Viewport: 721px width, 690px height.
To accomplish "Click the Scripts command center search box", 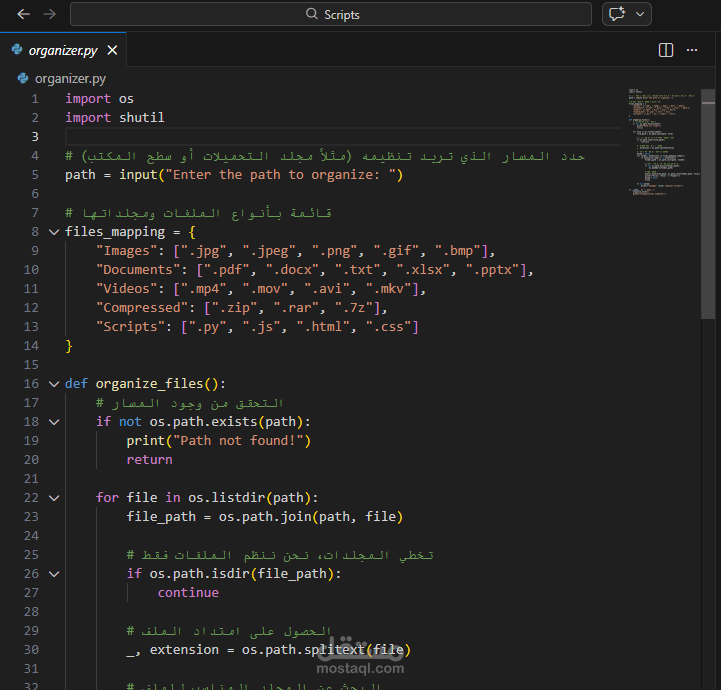I will click(333, 14).
